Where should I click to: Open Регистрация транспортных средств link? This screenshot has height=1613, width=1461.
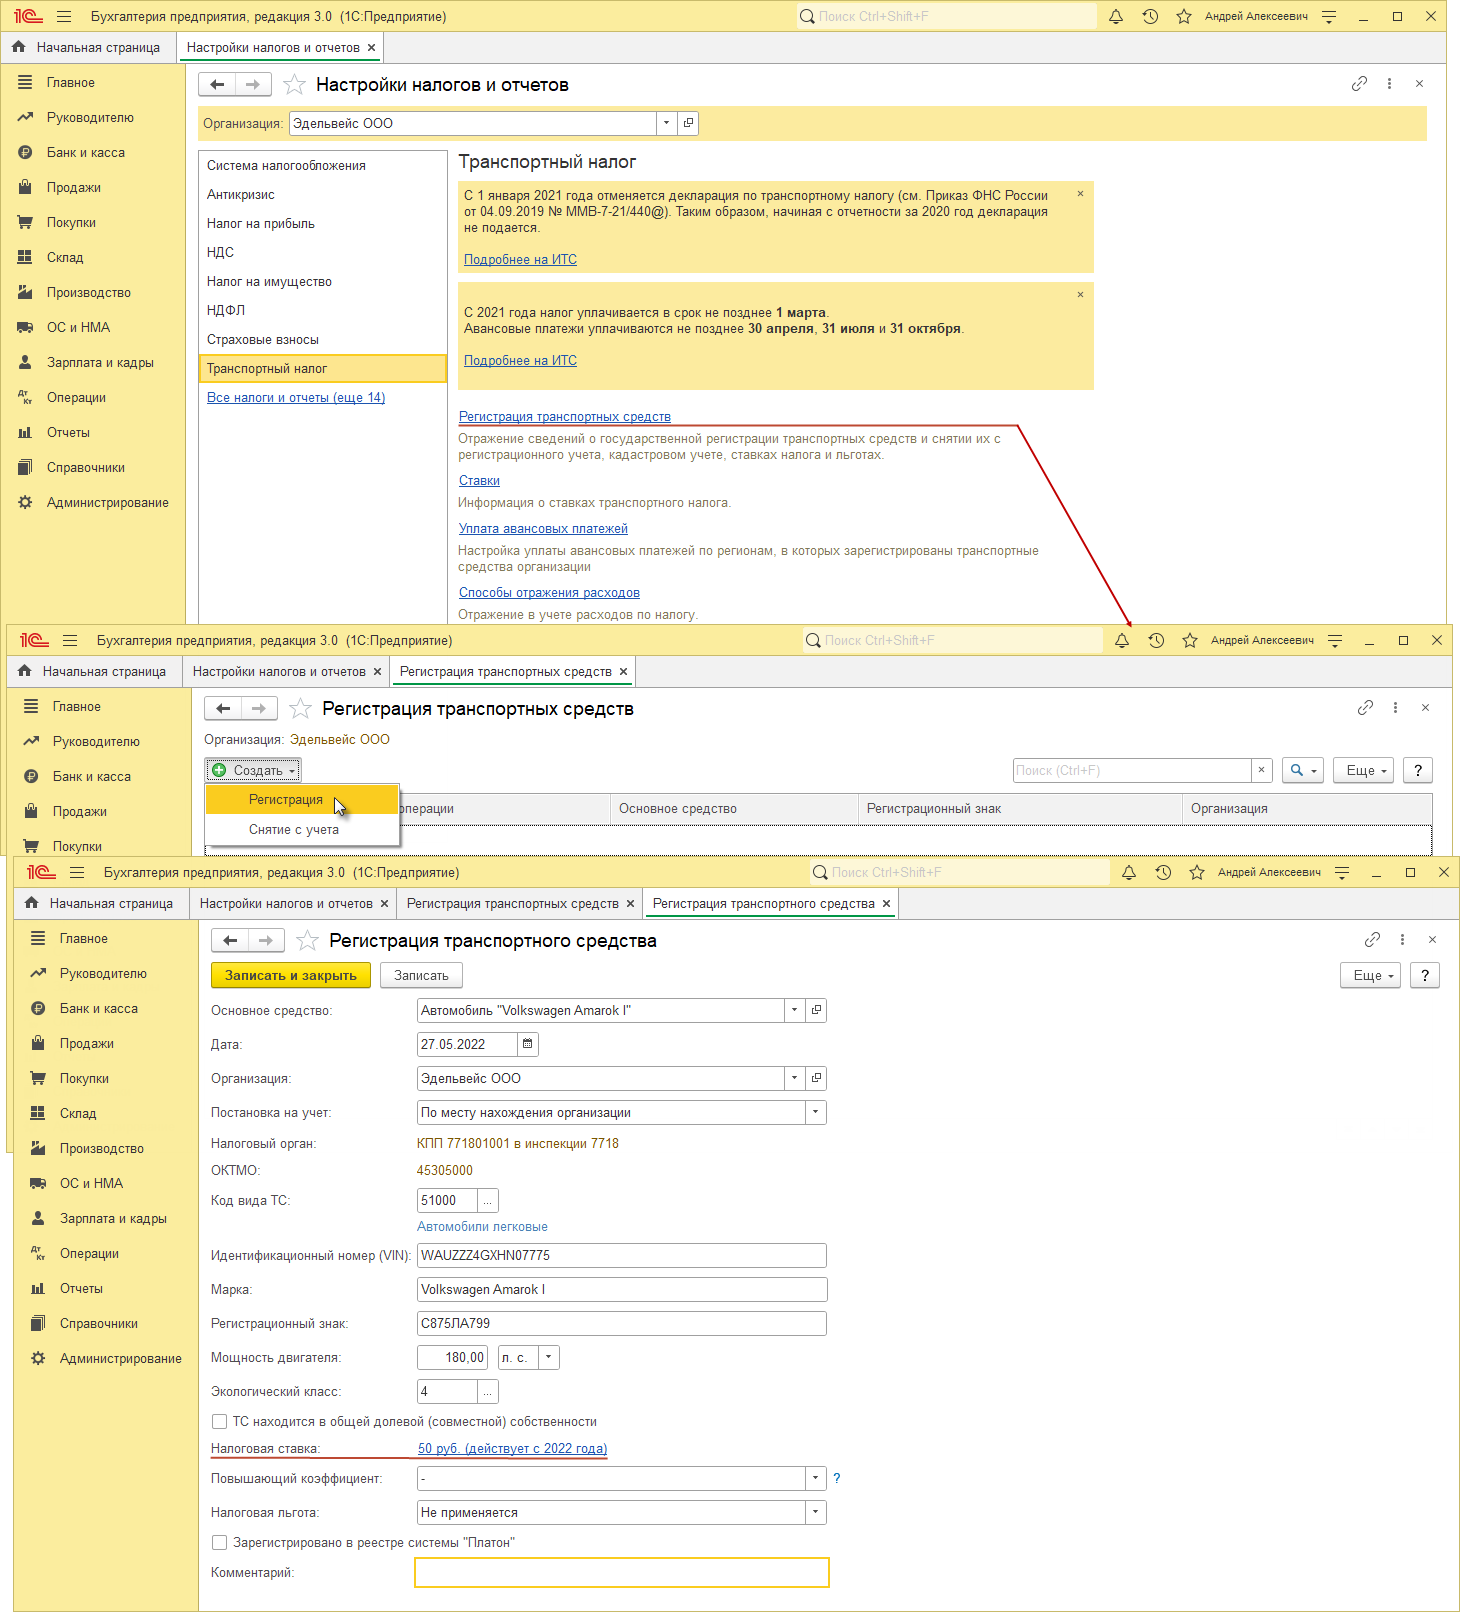pos(565,416)
